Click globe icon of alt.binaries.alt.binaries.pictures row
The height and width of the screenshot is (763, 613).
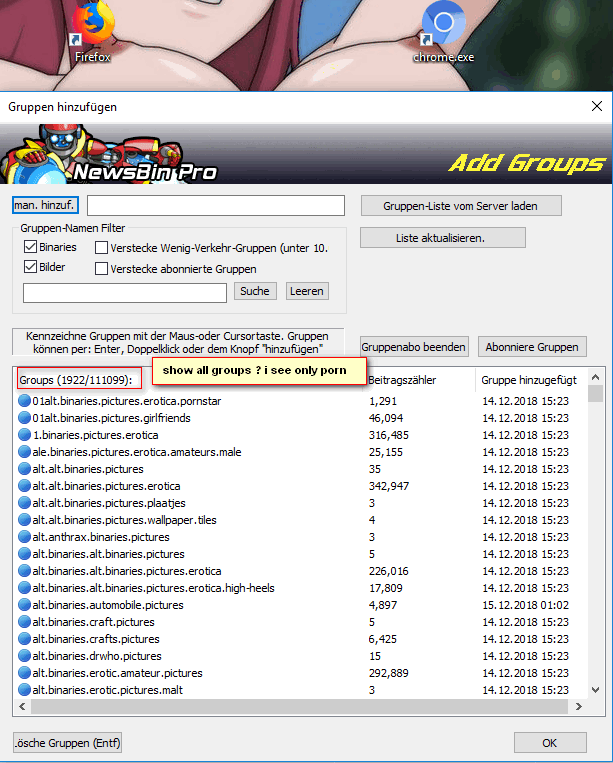[24, 554]
